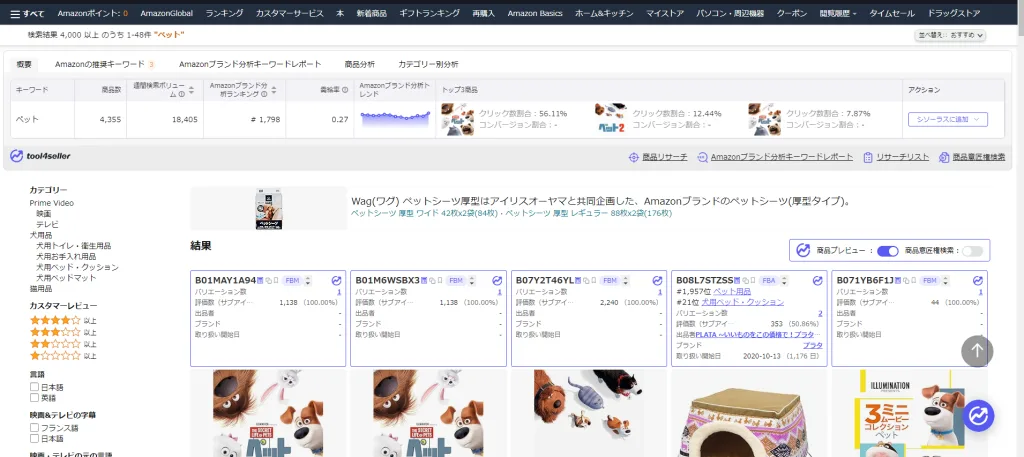Click the copy icon beside B08L7STZSS
The width and height of the screenshot is (1024, 457).
[x=745, y=281]
